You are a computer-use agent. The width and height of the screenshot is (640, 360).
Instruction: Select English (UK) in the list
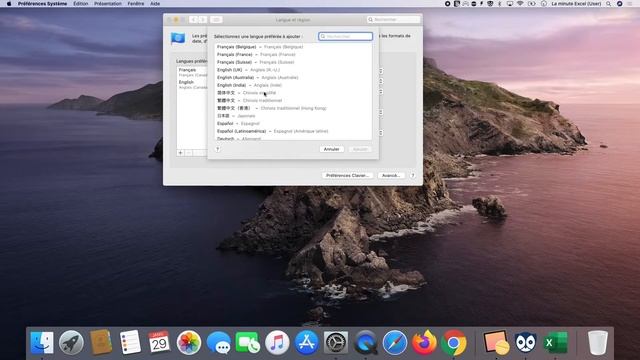[x=293, y=70]
